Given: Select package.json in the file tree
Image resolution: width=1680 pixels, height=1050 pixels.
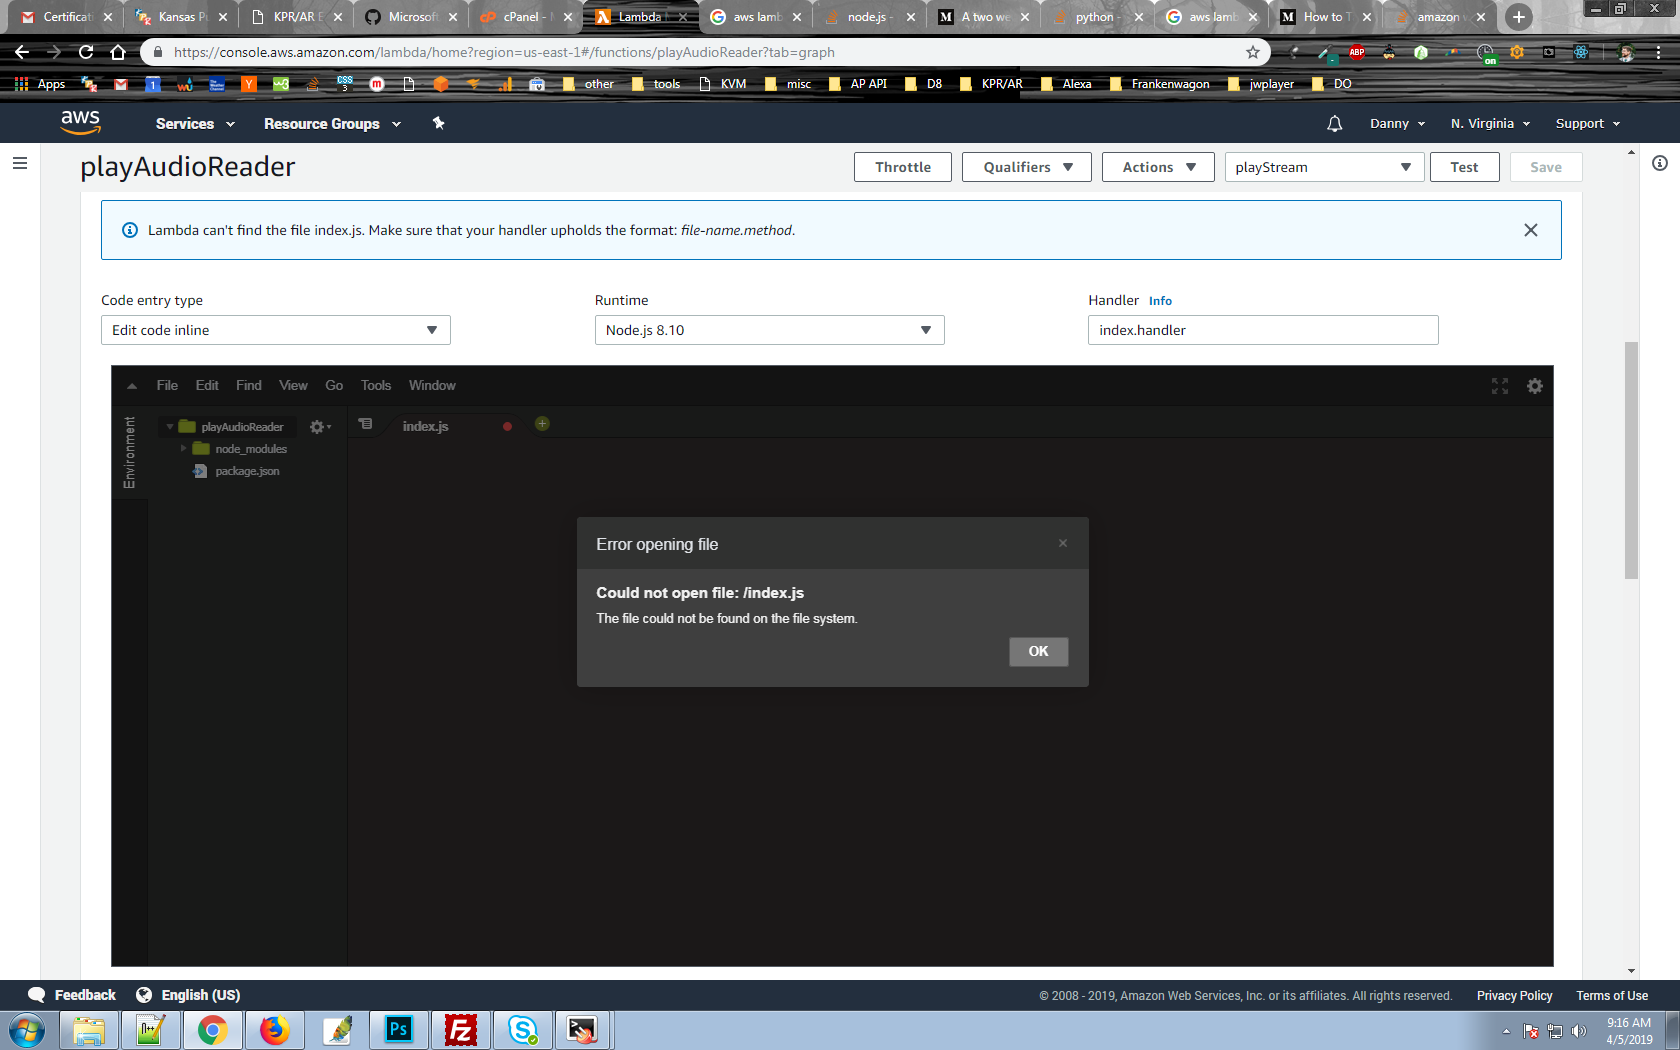Looking at the screenshot, I should 247,471.
